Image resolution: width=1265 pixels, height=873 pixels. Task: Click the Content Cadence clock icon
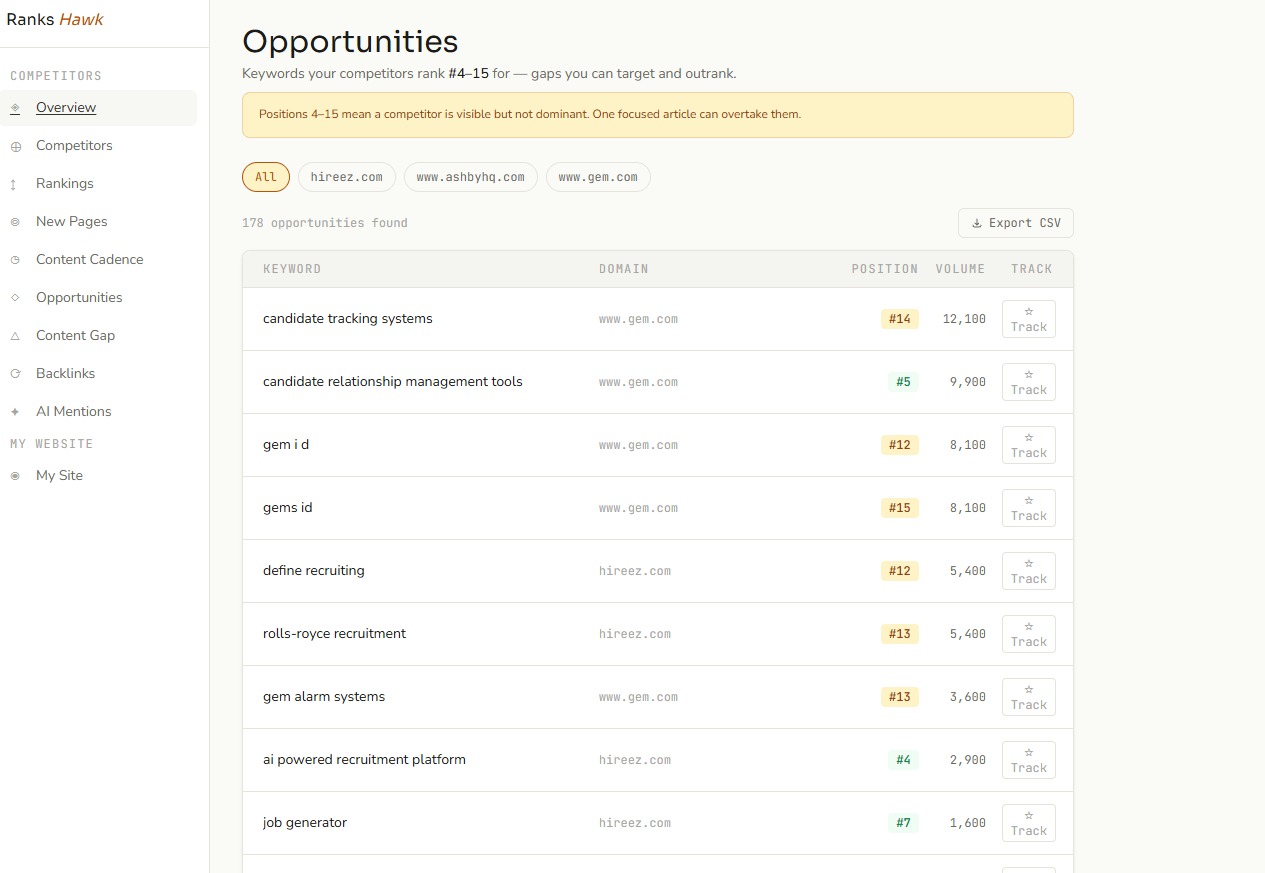(x=15, y=260)
